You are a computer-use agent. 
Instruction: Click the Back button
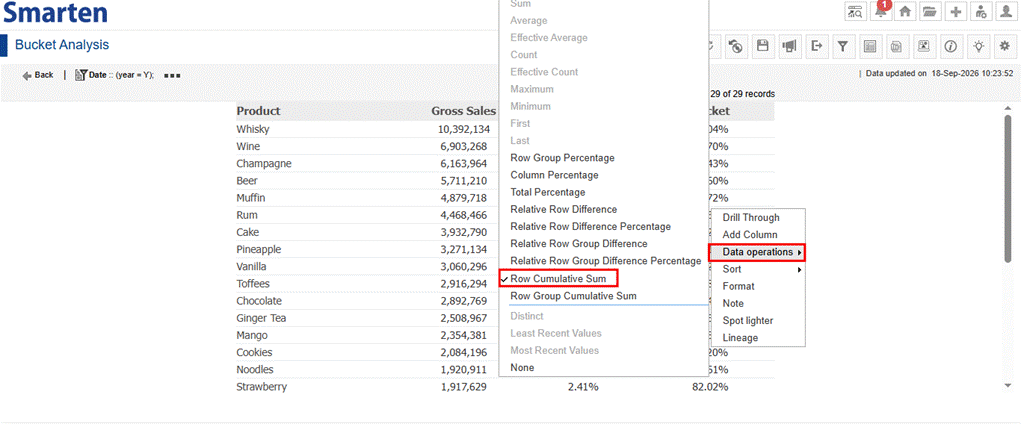(38, 76)
